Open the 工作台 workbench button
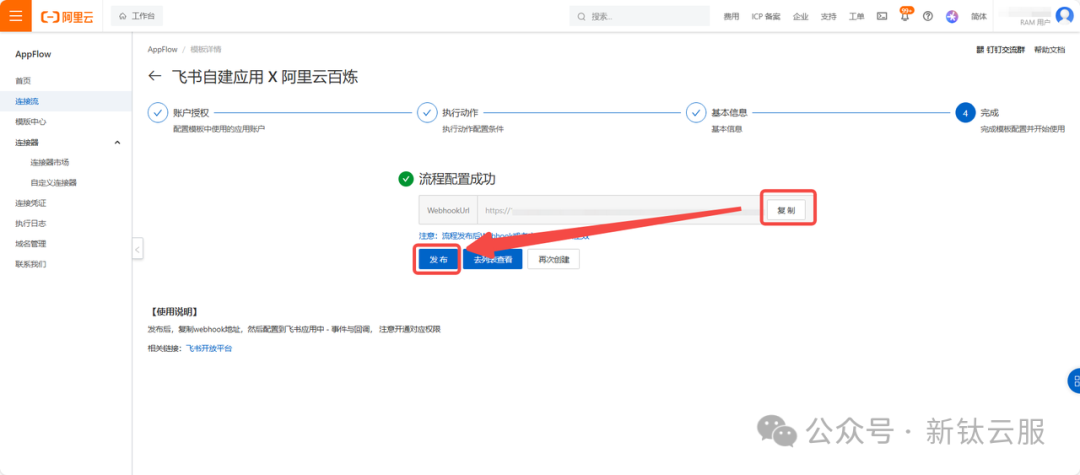This screenshot has width=1080, height=475. (x=136, y=16)
